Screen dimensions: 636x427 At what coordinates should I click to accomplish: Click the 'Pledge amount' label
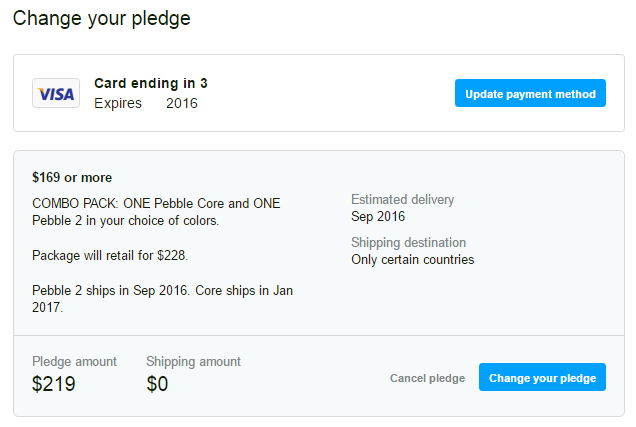[74, 361]
